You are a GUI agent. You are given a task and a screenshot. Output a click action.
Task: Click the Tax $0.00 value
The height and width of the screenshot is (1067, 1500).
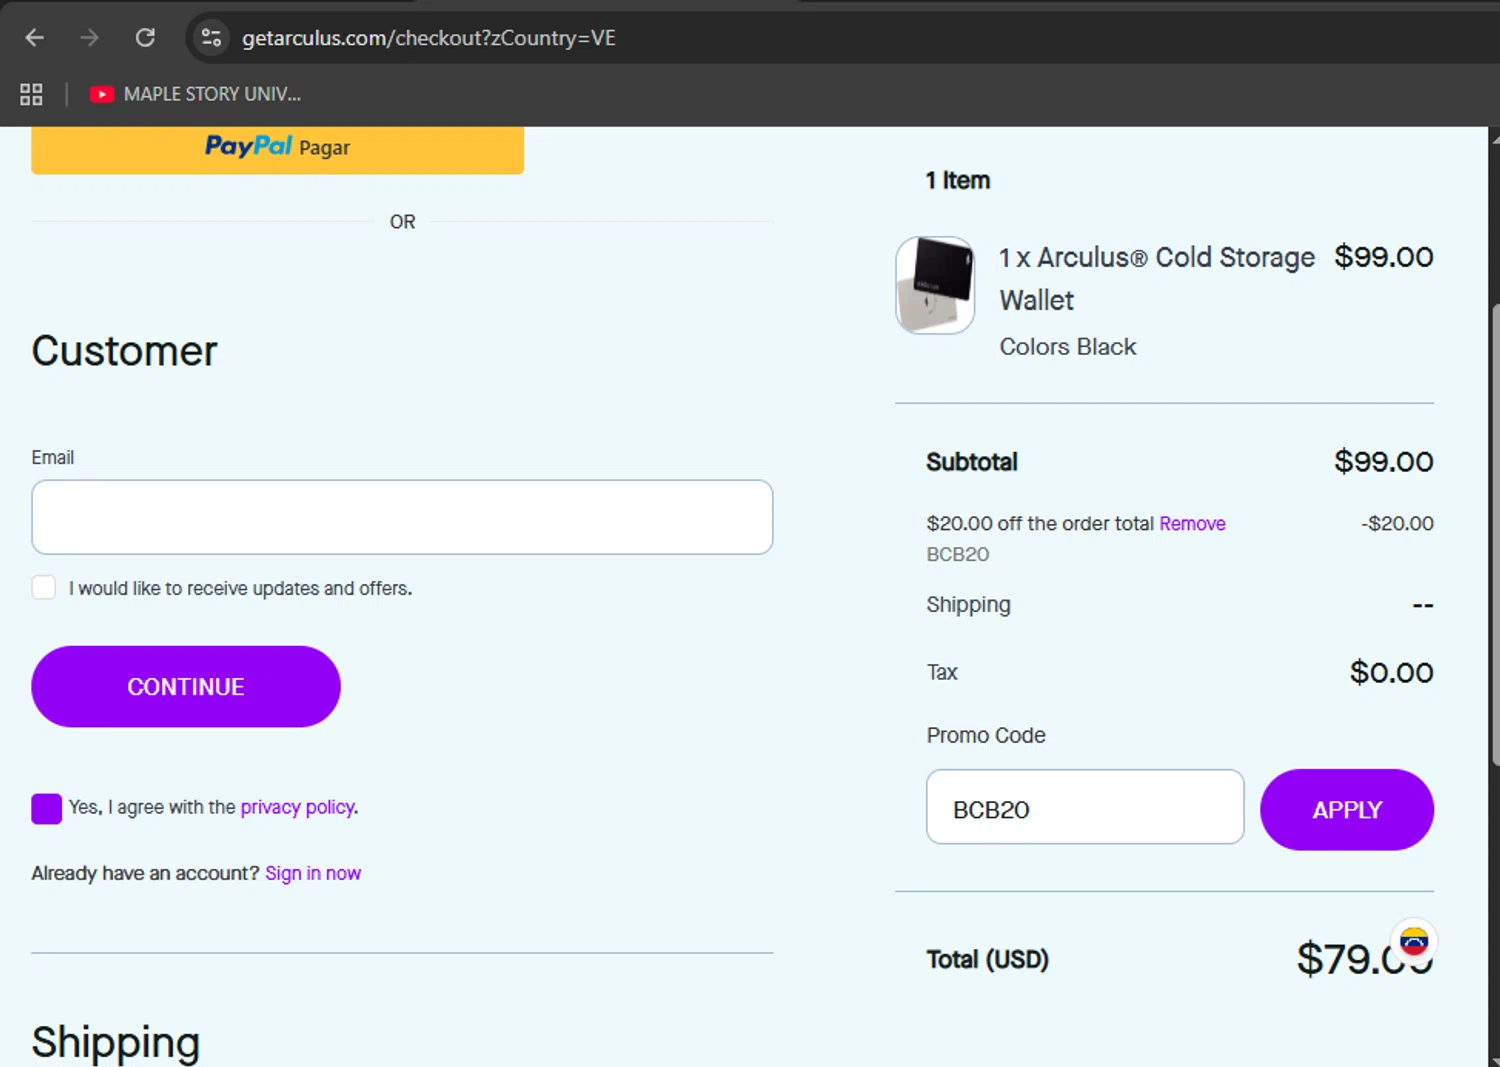(1391, 672)
